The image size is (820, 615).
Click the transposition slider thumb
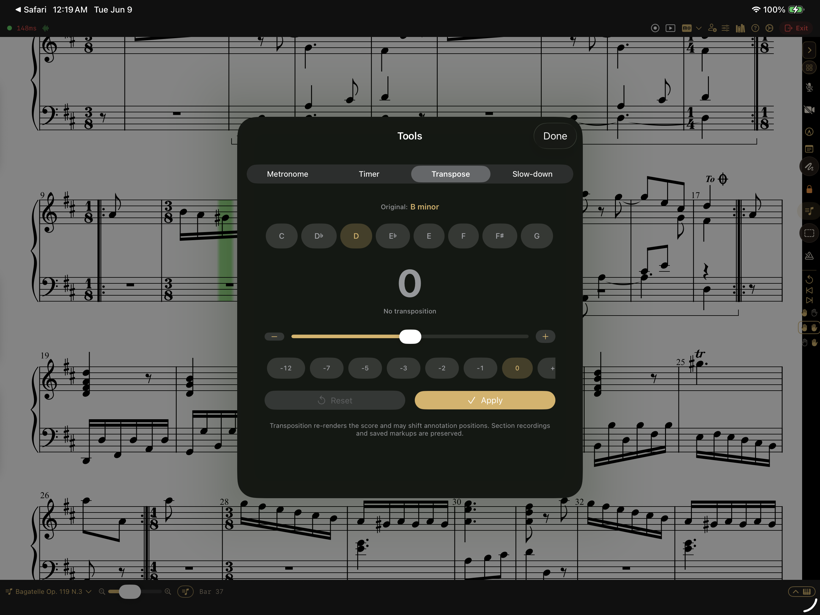[x=410, y=336]
